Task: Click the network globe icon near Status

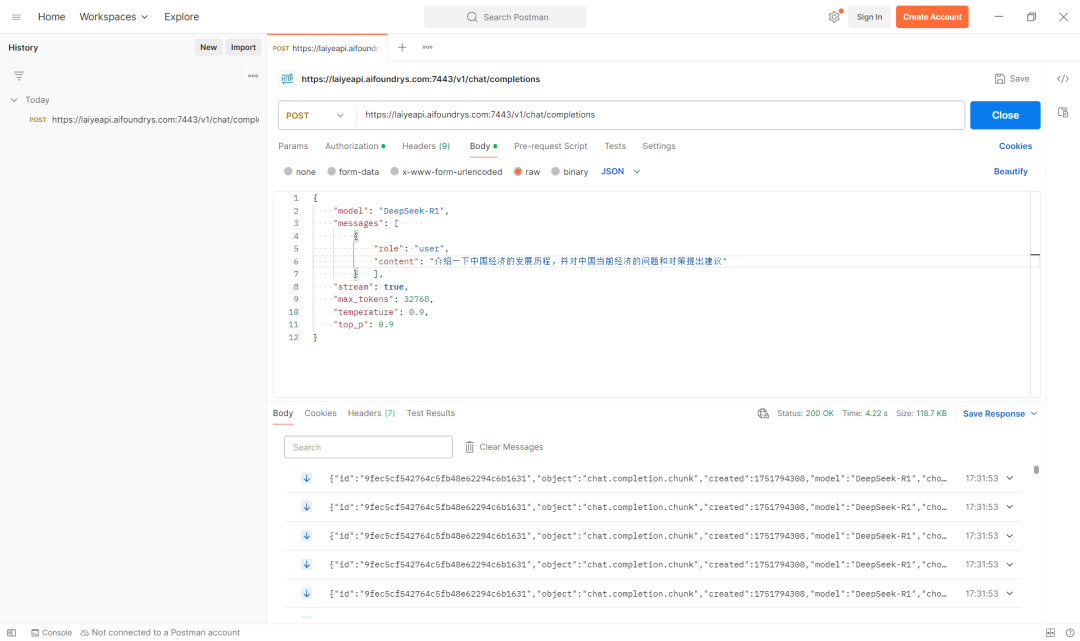Action: click(762, 413)
